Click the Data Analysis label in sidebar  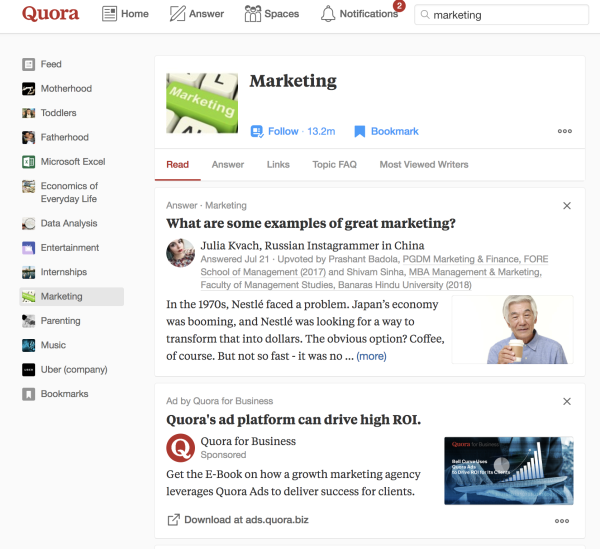(69, 223)
